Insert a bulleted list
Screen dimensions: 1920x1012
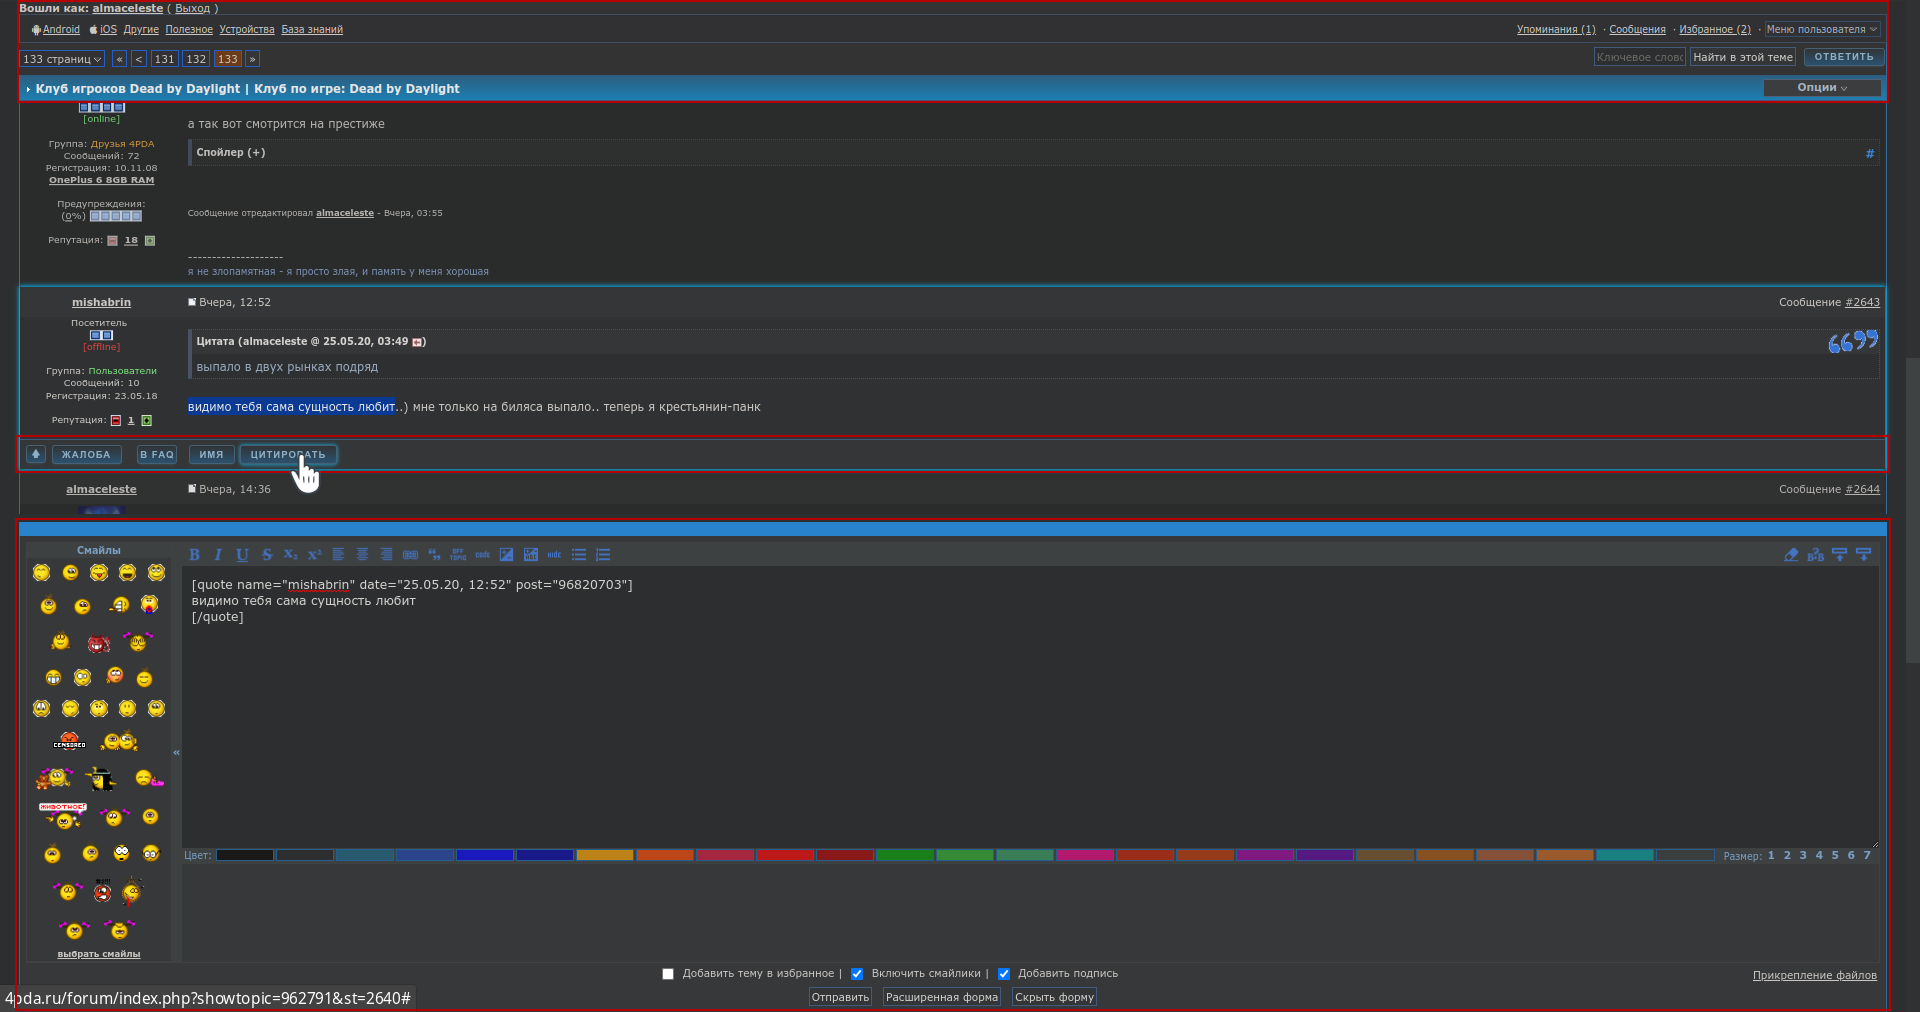point(579,555)
